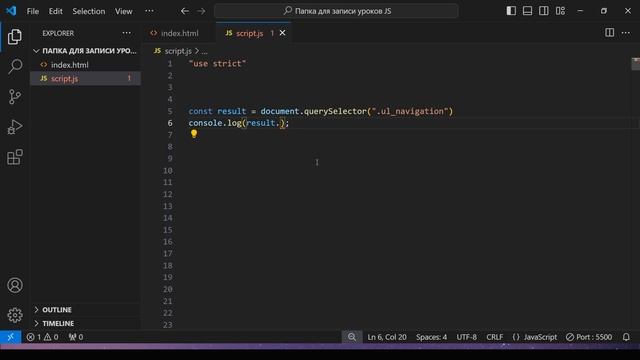
Task: Change encoding via UTF-8
Action: pyautogui.click(x=466, y=337)
